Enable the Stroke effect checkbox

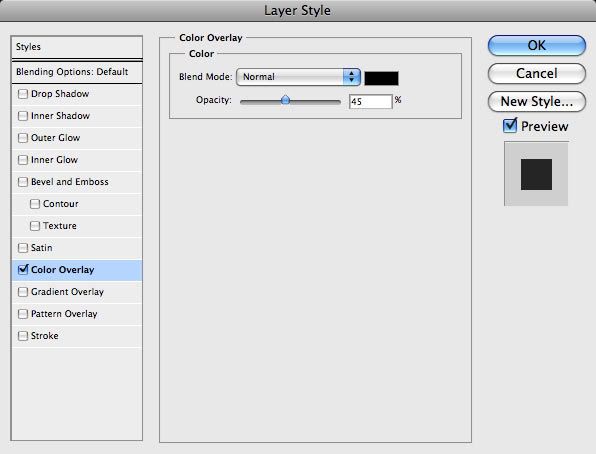click(23, 336)
